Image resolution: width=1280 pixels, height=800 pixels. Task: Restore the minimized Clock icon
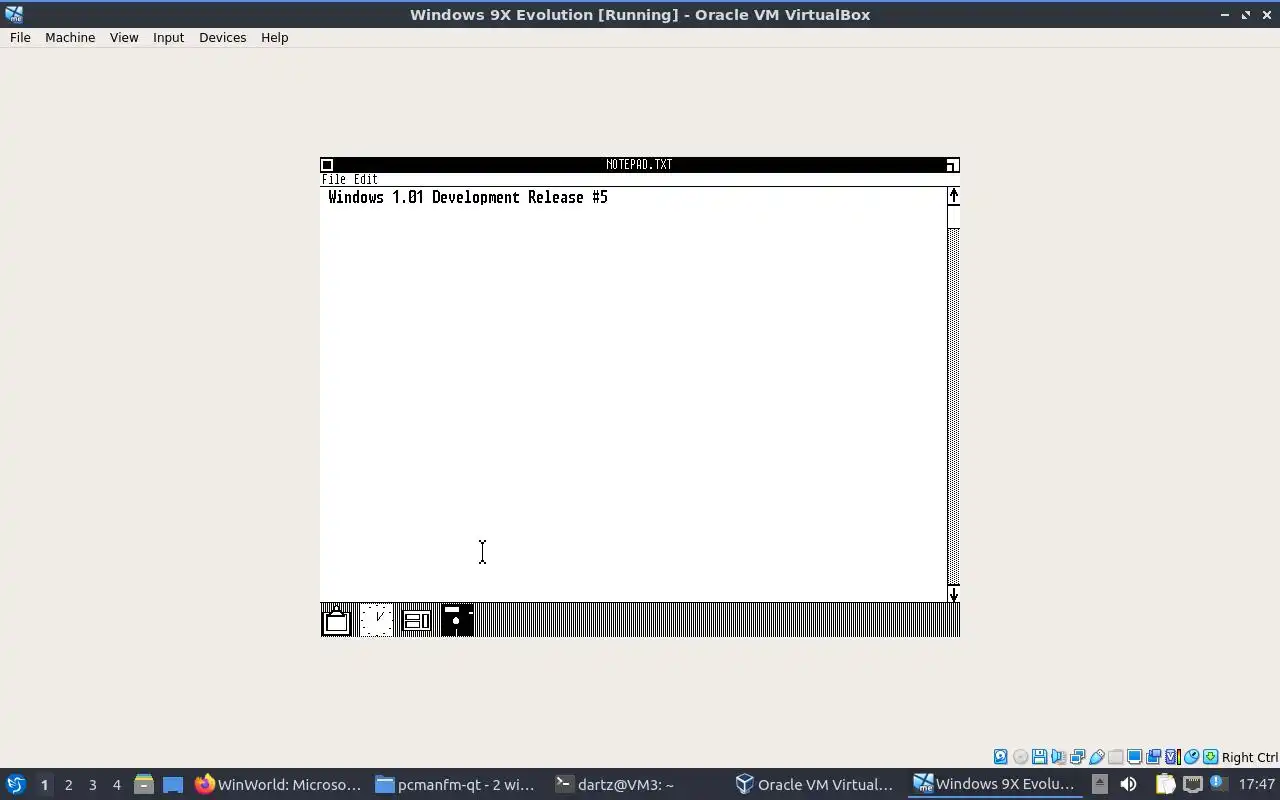(377, 620)
